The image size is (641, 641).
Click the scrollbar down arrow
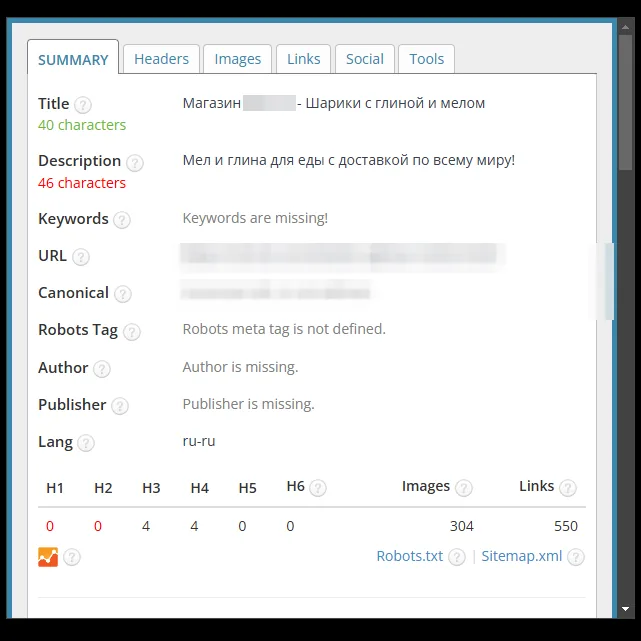pos(625,609)
